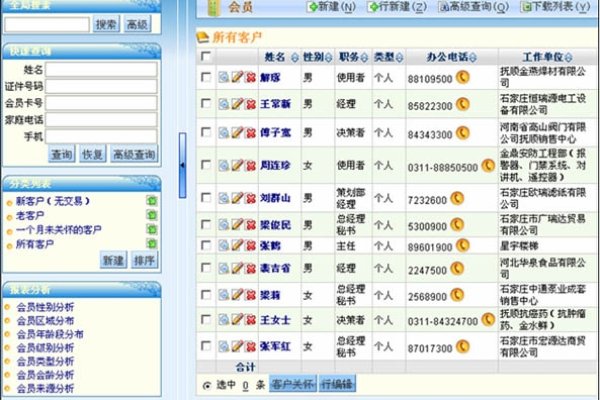The height and width of the screenshot is (400, 600).
Task: Click the 行编辑 button
Action: [x=337, y=384]
